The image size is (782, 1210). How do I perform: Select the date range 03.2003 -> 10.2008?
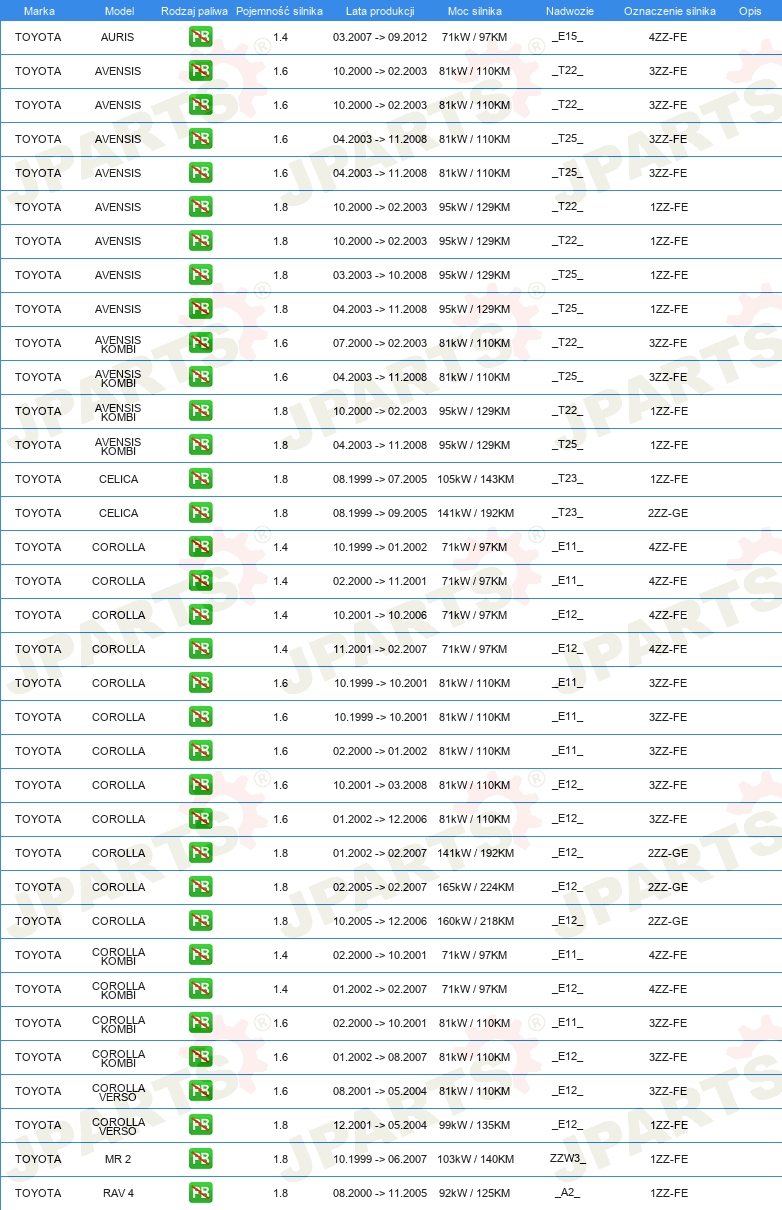pyautogui.click(x=380, y=275)
